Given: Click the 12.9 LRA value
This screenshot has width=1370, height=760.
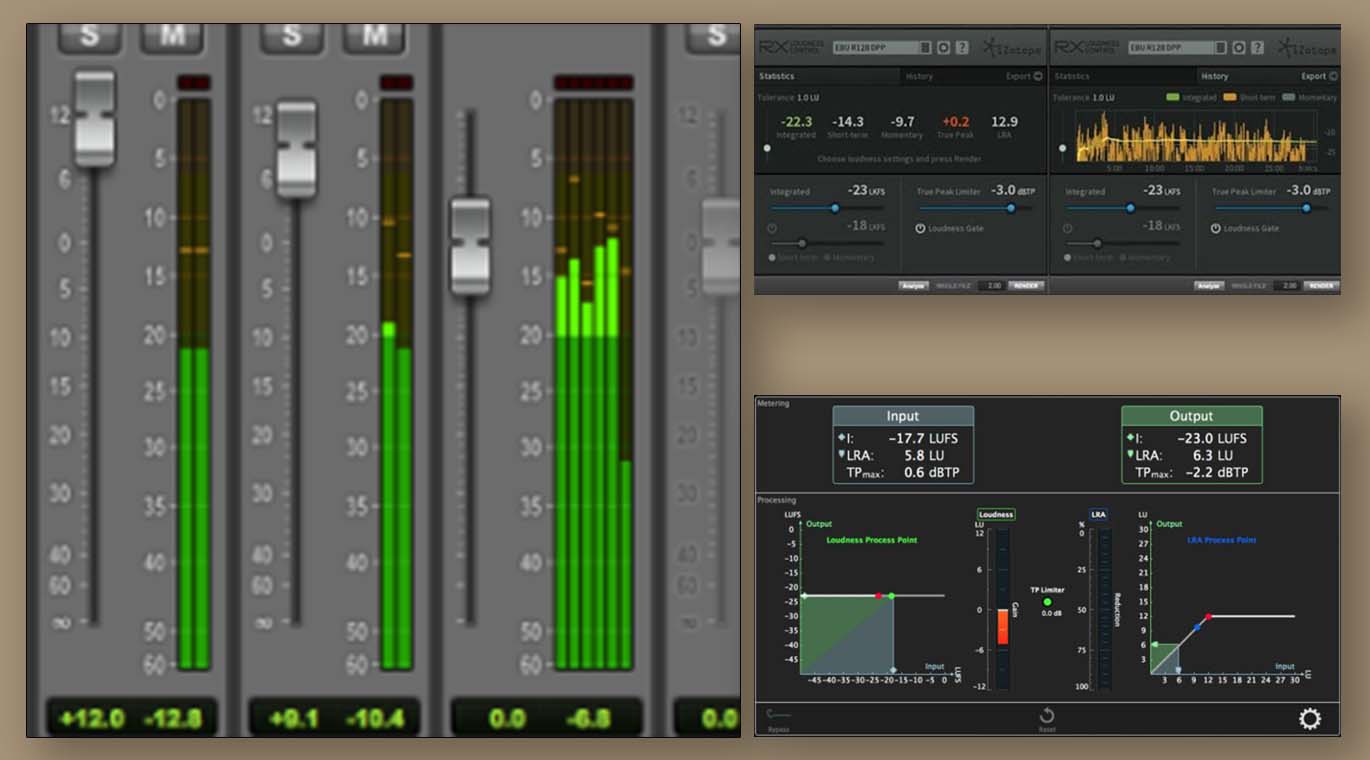Looking at the screenshot, I should (x=1005, y=122).
